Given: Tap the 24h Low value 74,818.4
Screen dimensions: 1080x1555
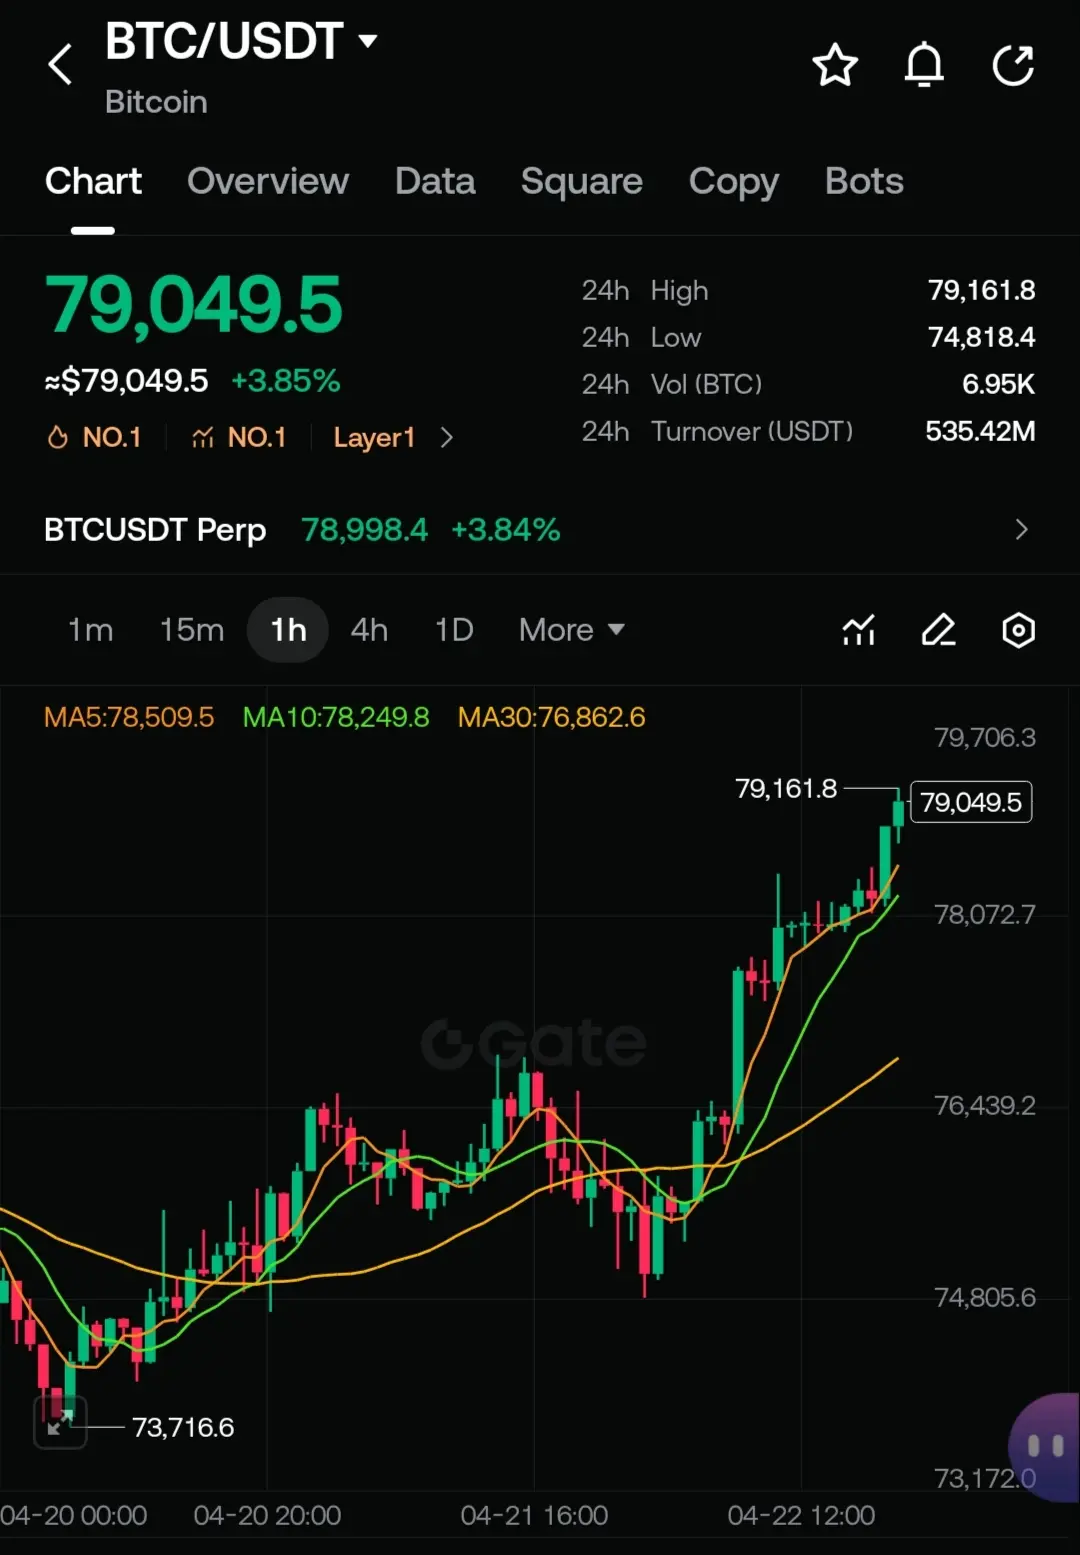Looking at the screenshot, I should coord(982,337).
